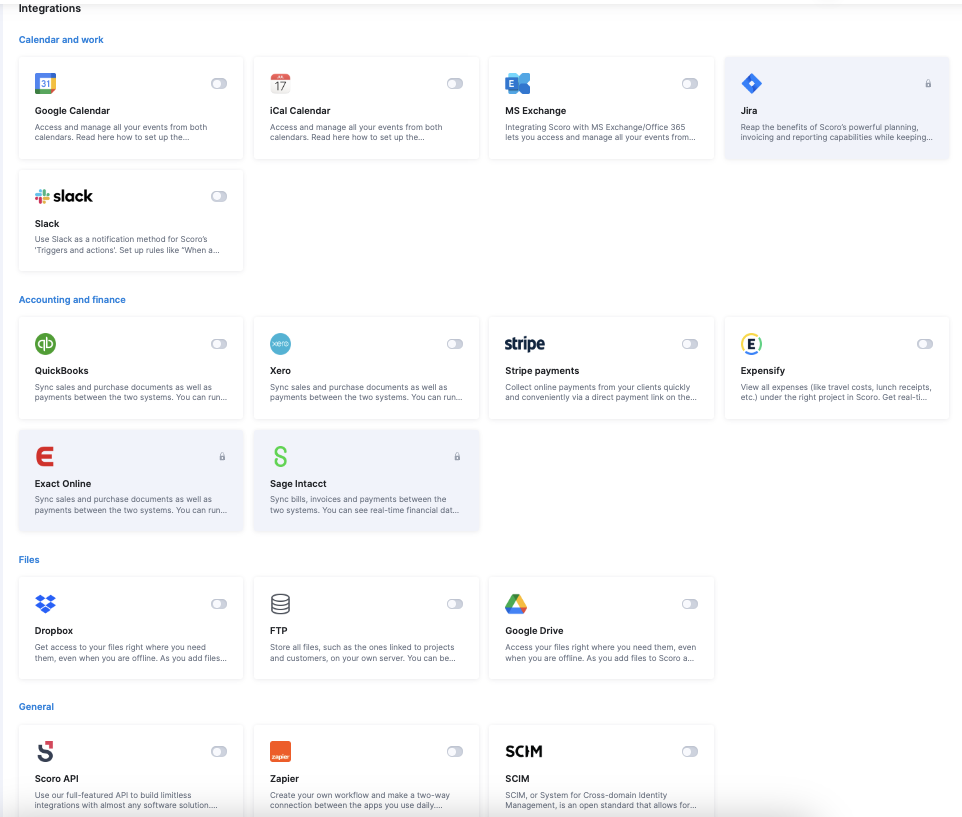Click the QuickBooks green logo
This screenshot has width=962, height=817.
coord(45,343)
